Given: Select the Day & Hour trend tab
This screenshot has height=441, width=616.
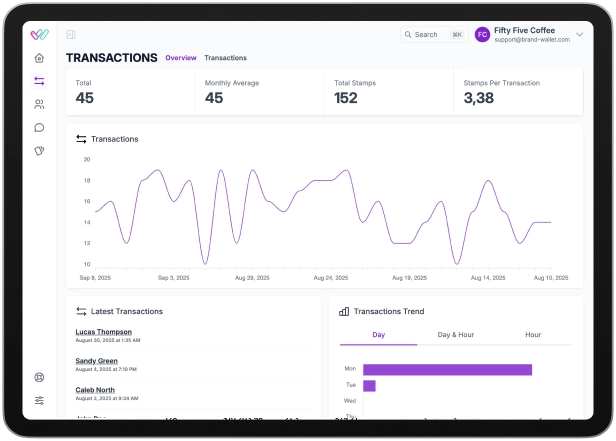Looking at the screenshot, I should click(x=455, y=335).
